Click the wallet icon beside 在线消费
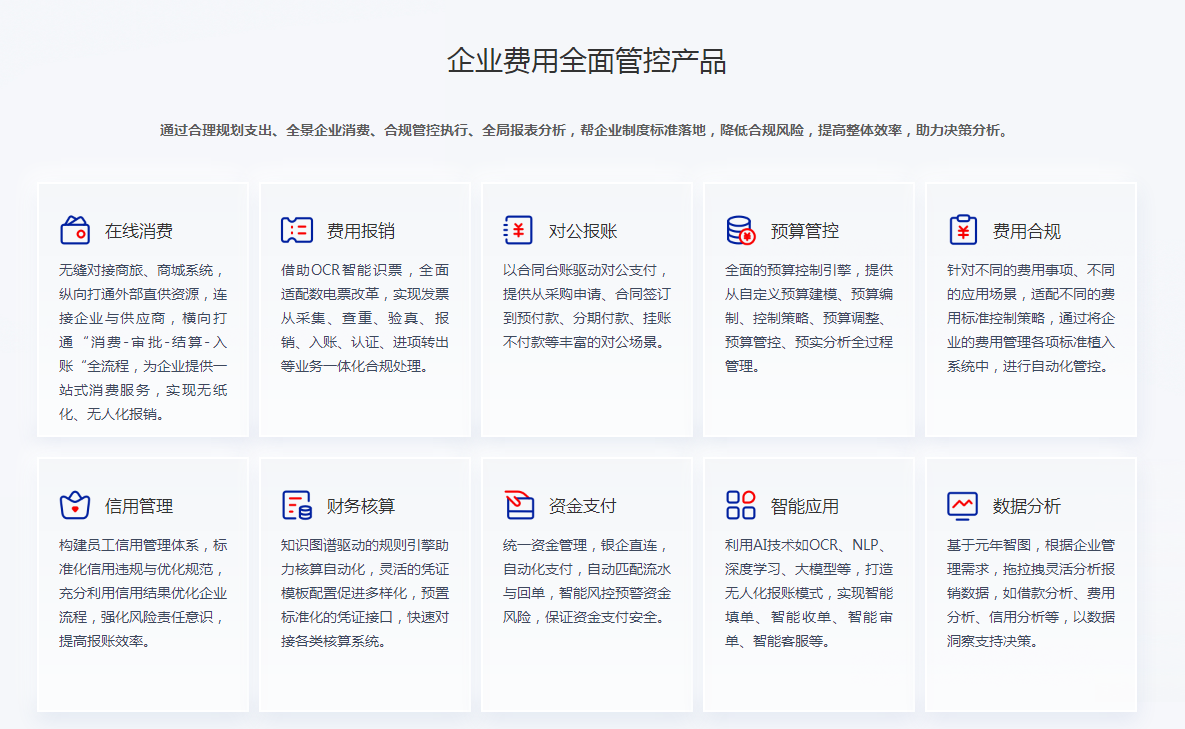The height and width of the screenshot is (729, 1185). point(75,230)
